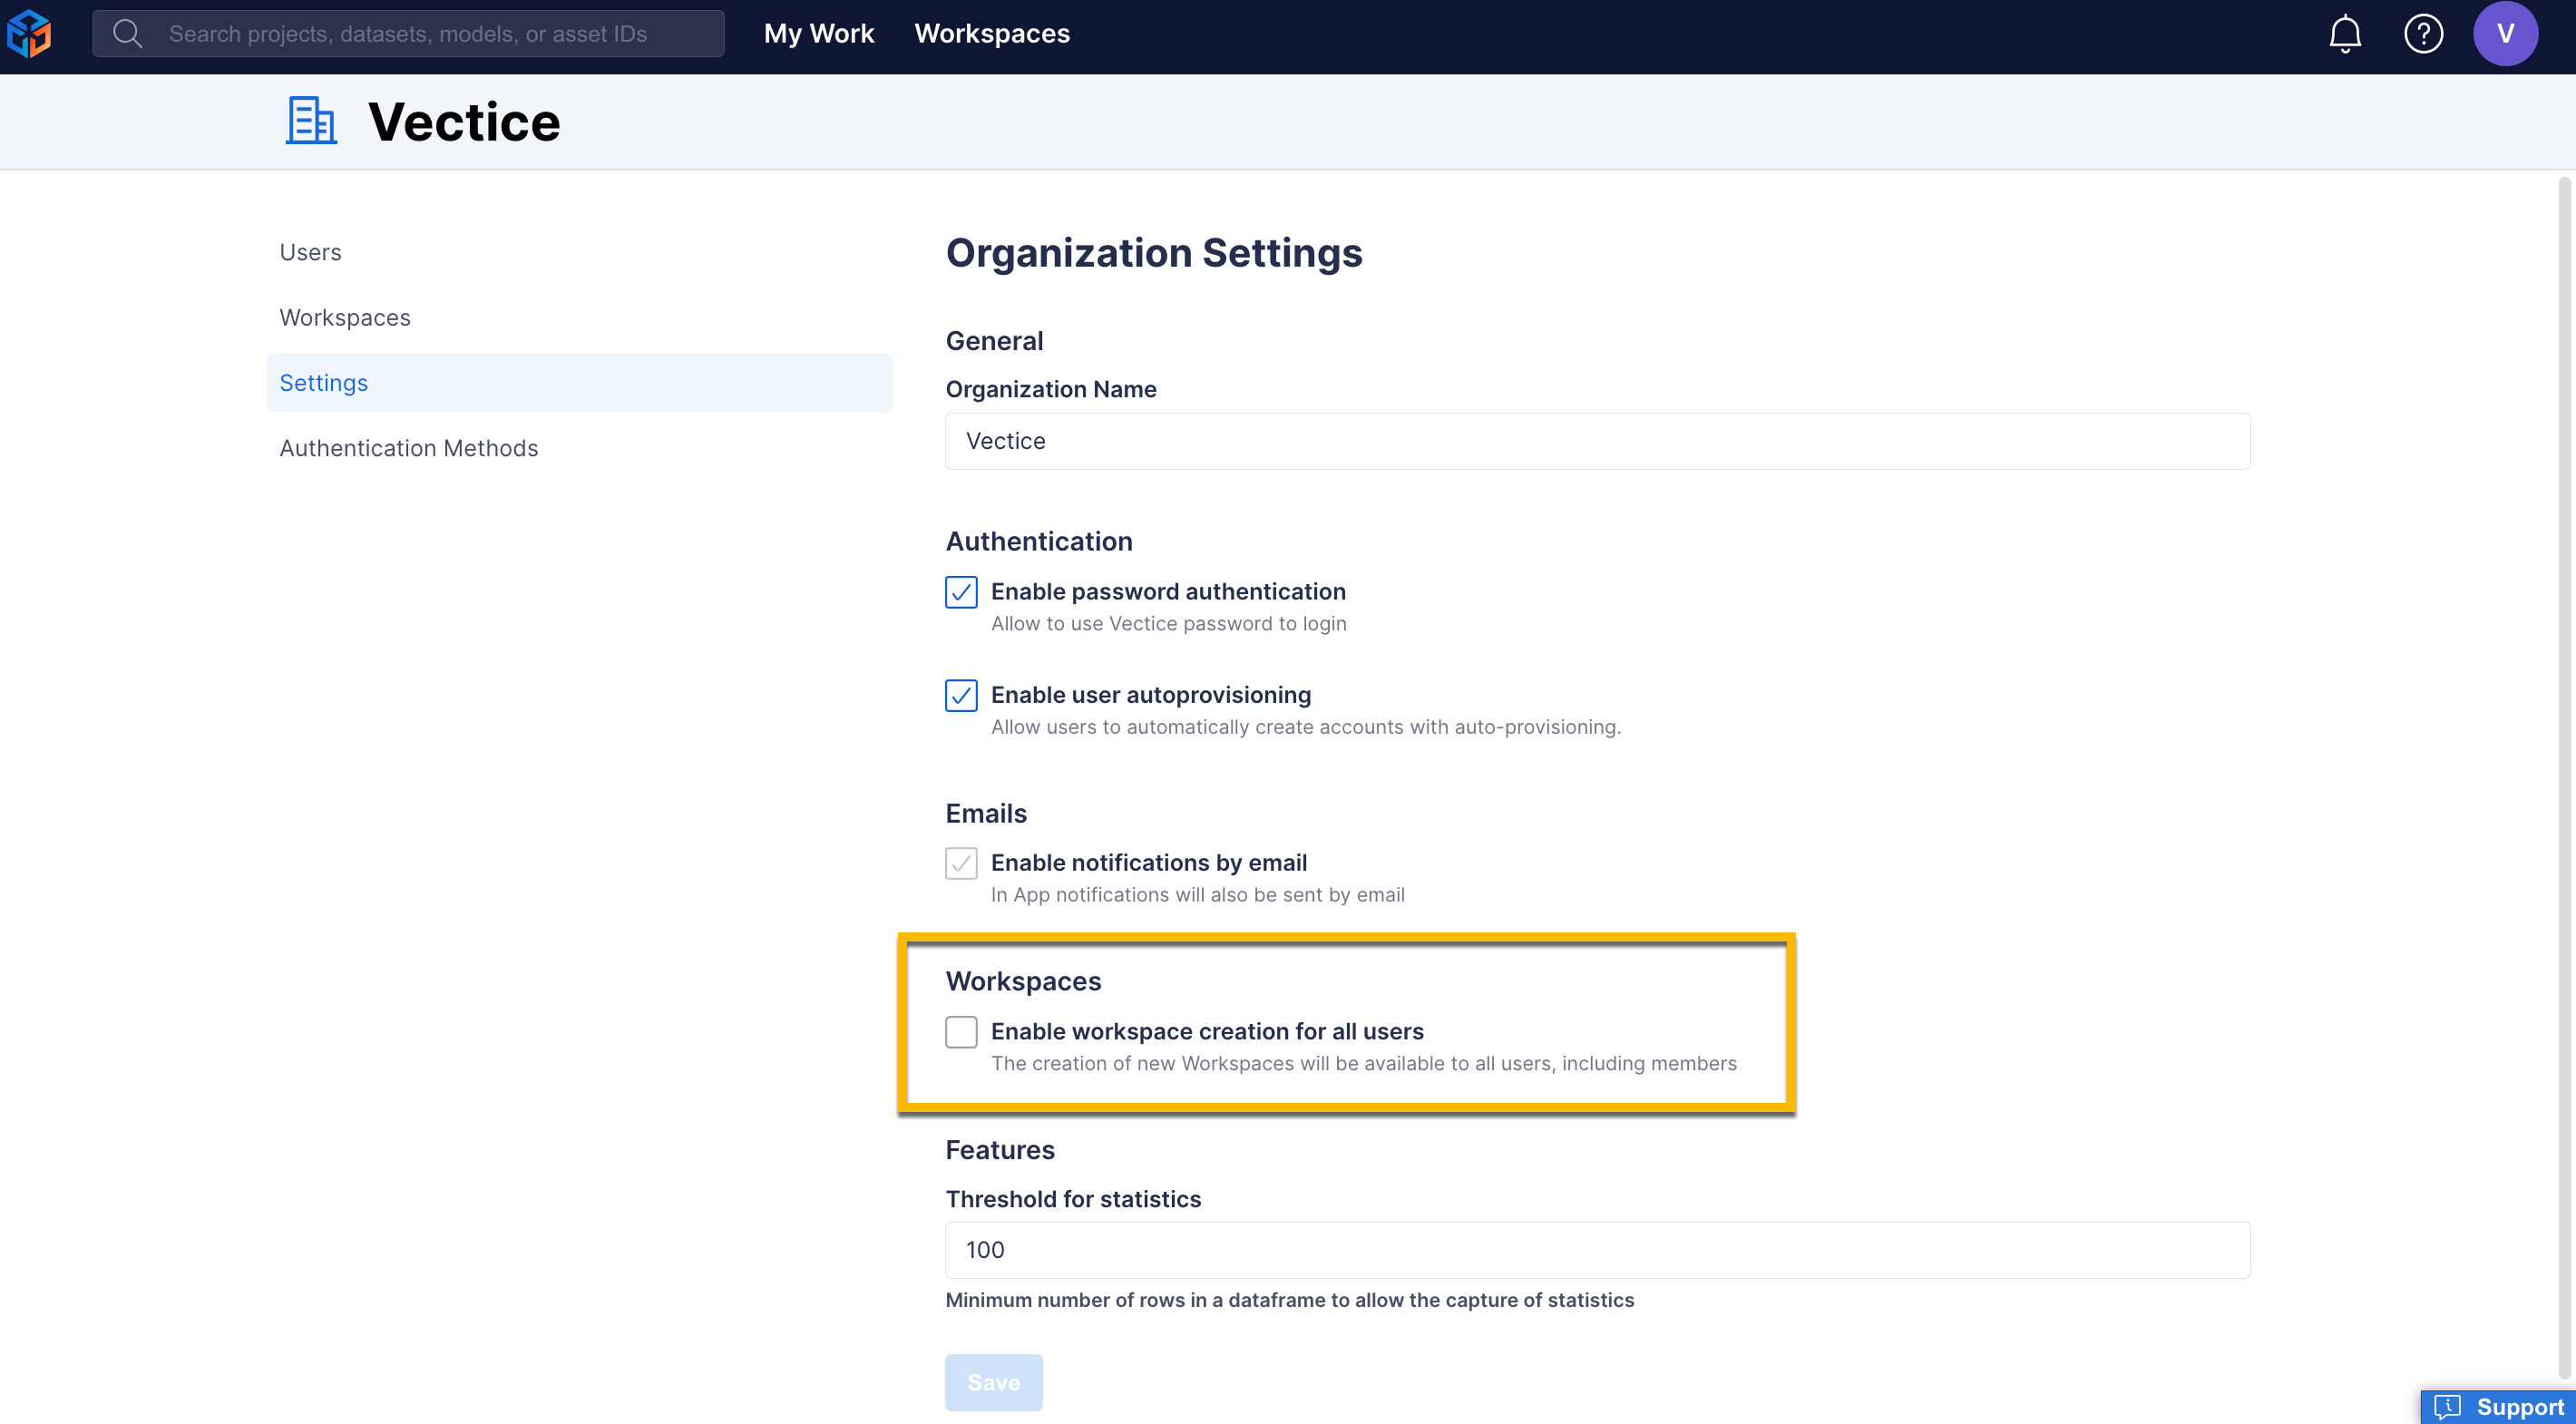
Task: Enable workspace creation for all users
Action: pyautogui.click(x=961, y=1031)
